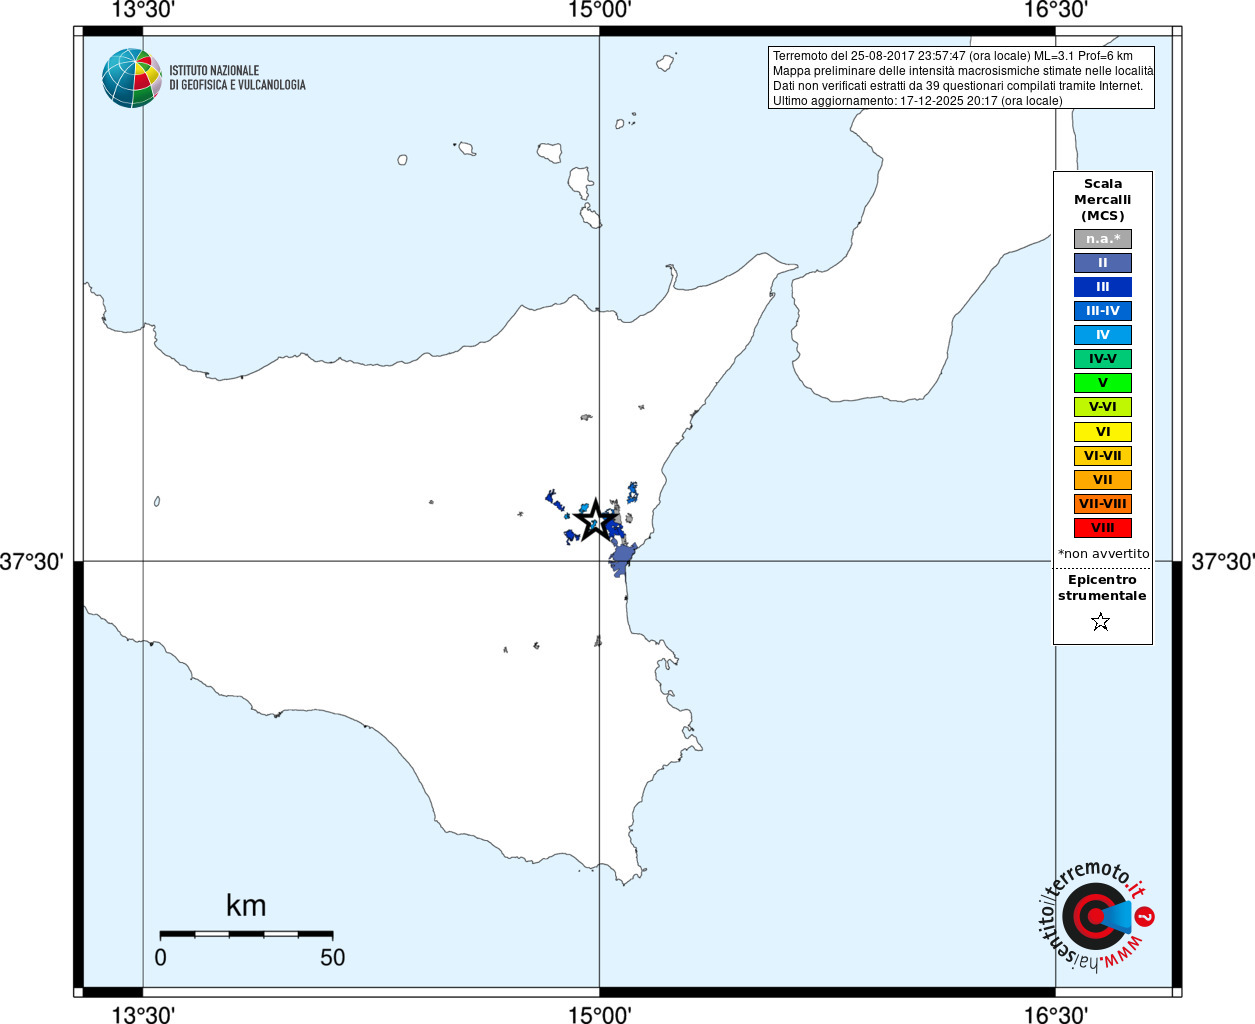Image resolution: width=1255 pixels, height=1024 pixels.
Task: Select the yellow VI intensity legend swatch
Action: click(x=1103, y=432)
